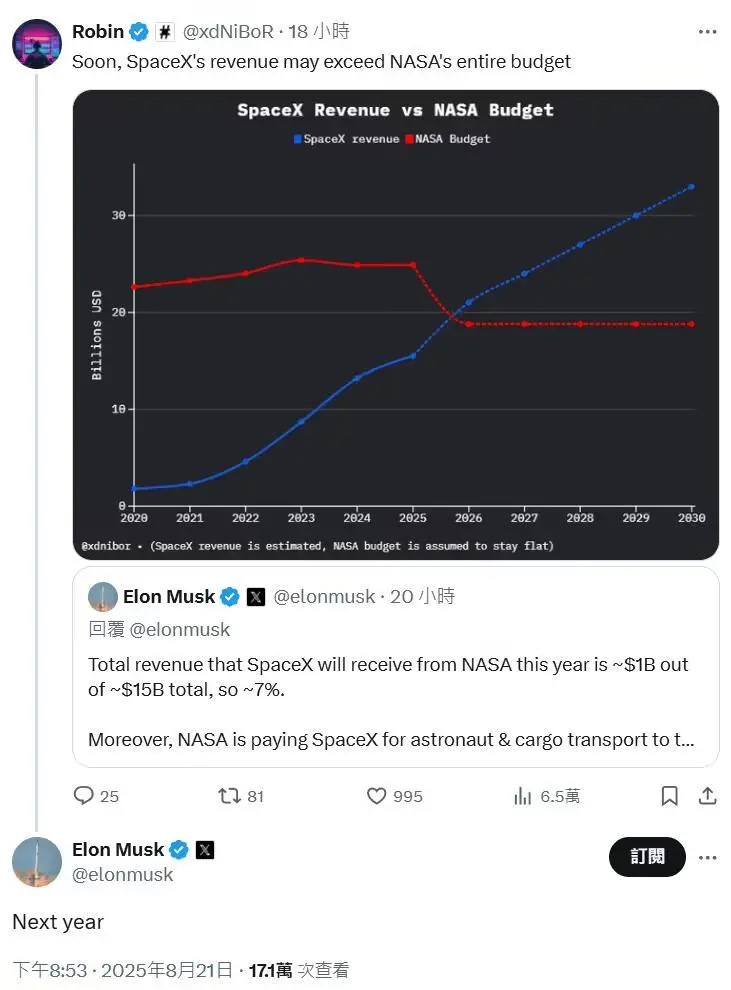Click the square badge next to Robin's handle

165,31
